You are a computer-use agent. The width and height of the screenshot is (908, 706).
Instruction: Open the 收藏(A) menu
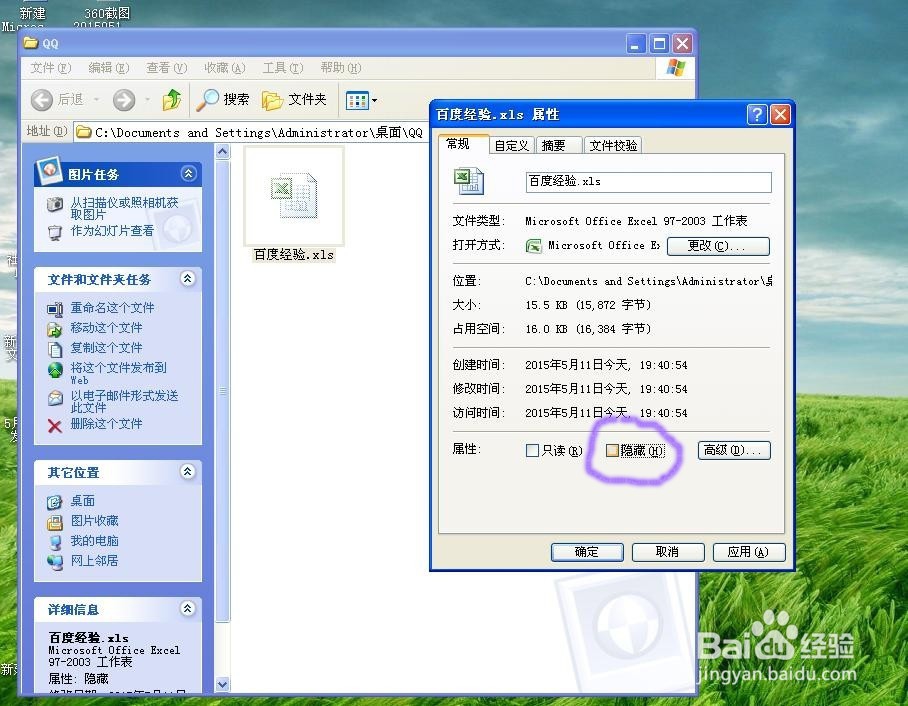tap(225, 68)
